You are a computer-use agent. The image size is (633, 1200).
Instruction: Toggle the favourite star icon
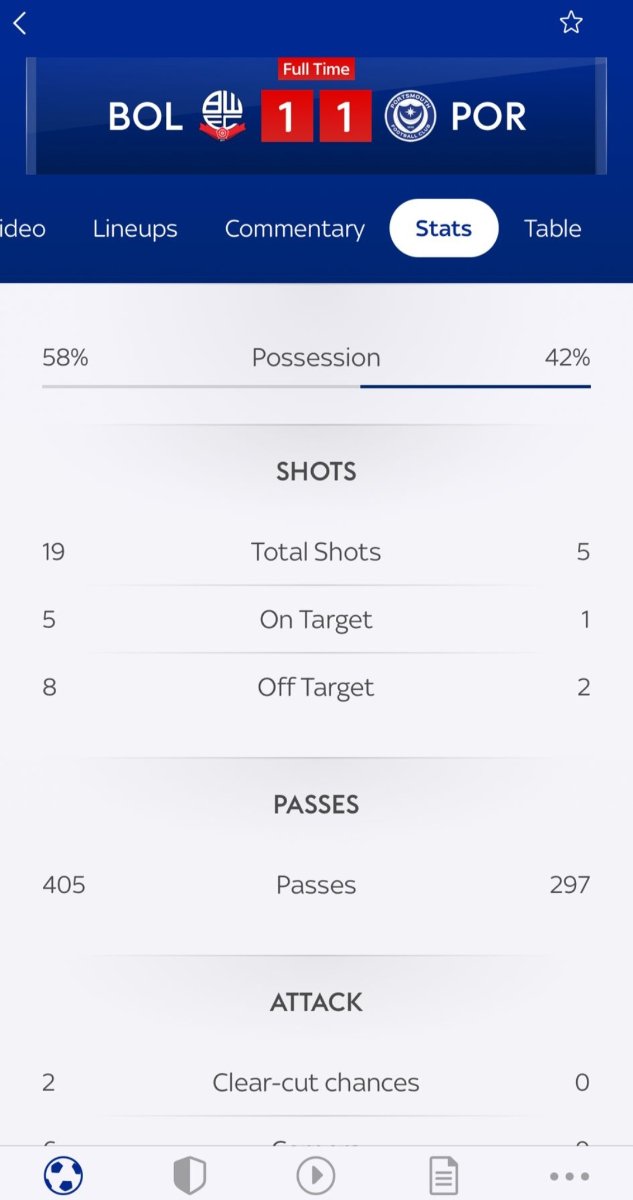[571, 22]
